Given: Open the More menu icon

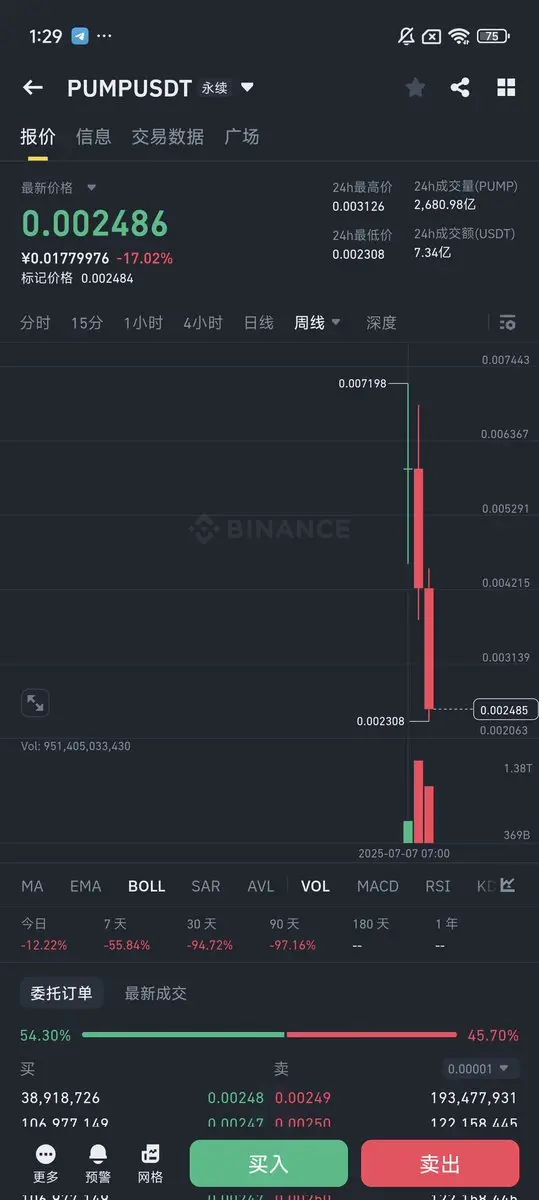Looking at the screenshot, I should pos(45,1164).
